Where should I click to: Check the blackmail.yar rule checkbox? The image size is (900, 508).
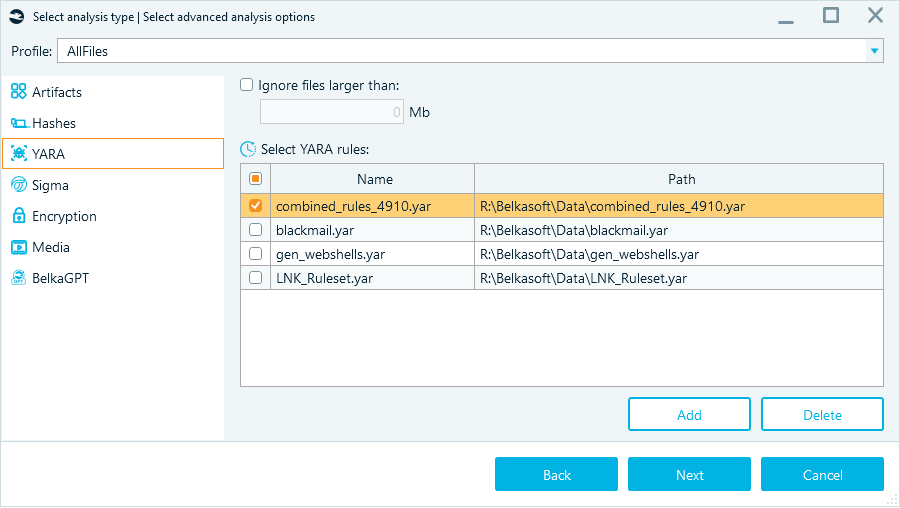point(255,230)
